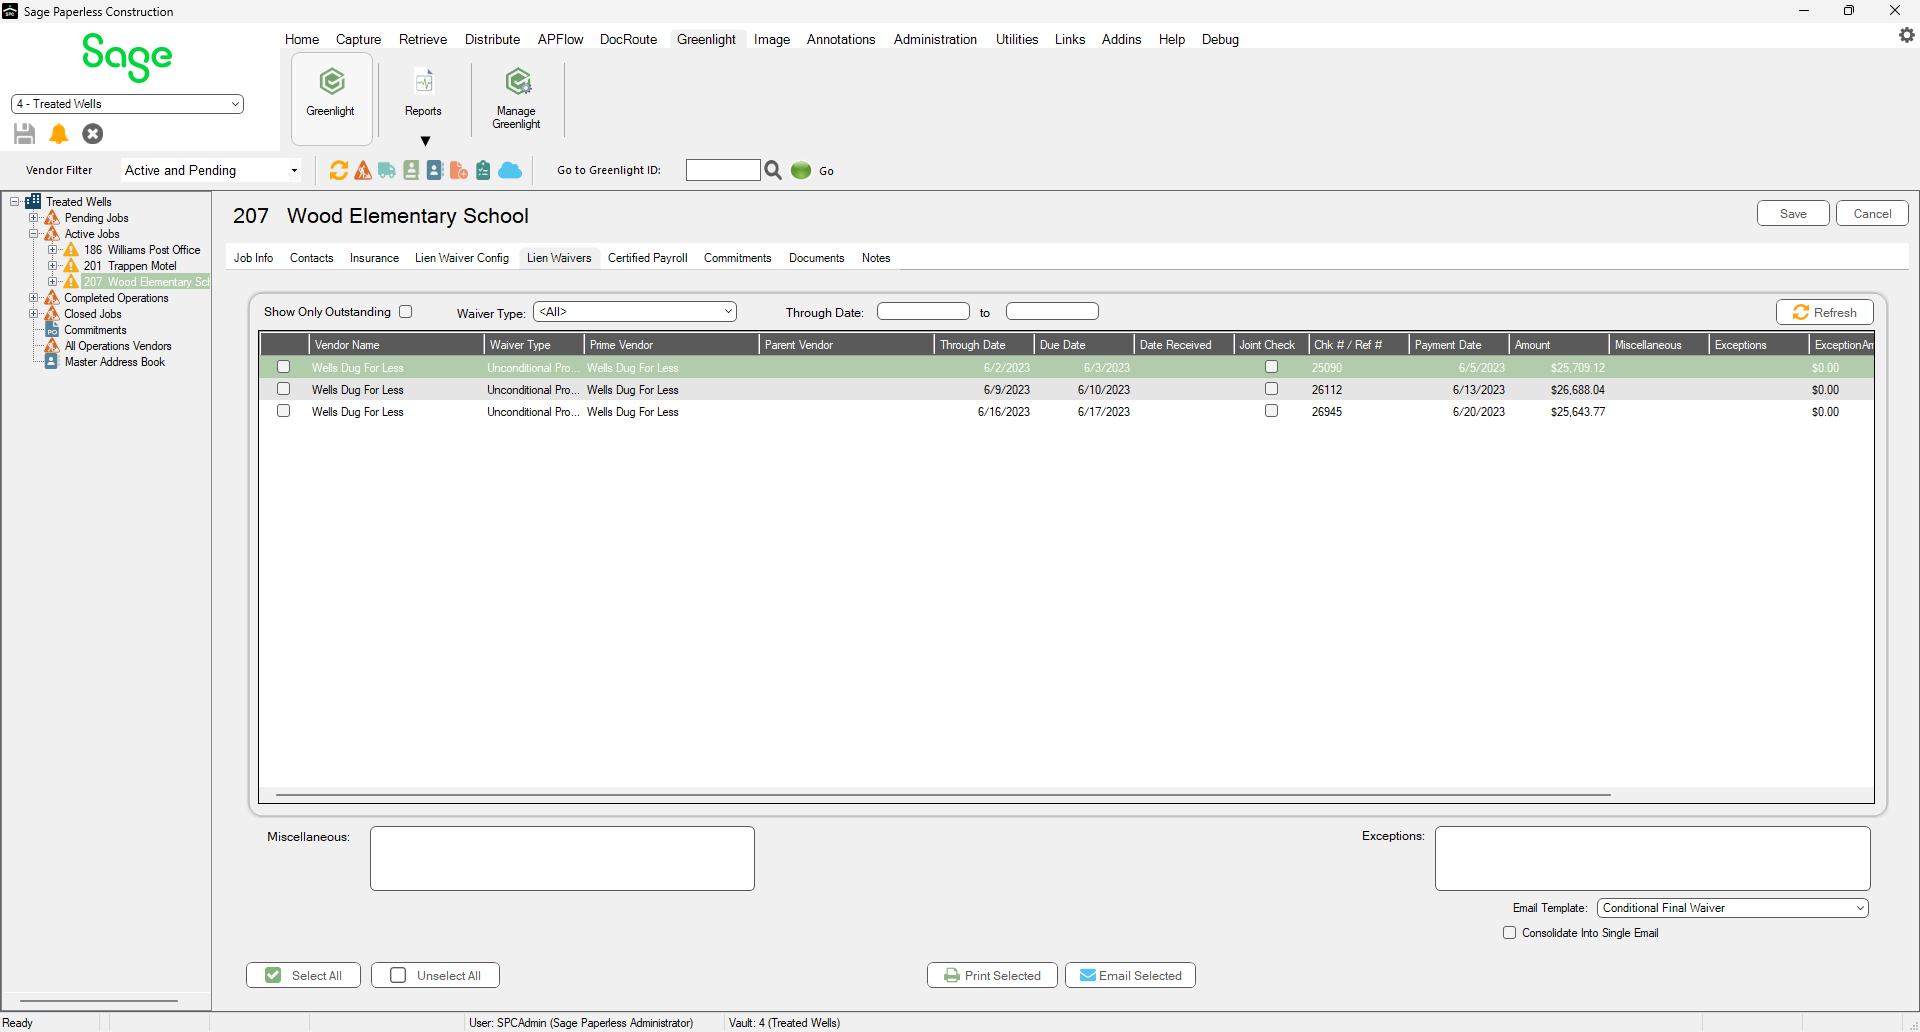Image resolution: width=1920 pixels, height=1032 pixels.
Task: Expand the Pending Jobs tree node
Action: (x=33, y=218)
